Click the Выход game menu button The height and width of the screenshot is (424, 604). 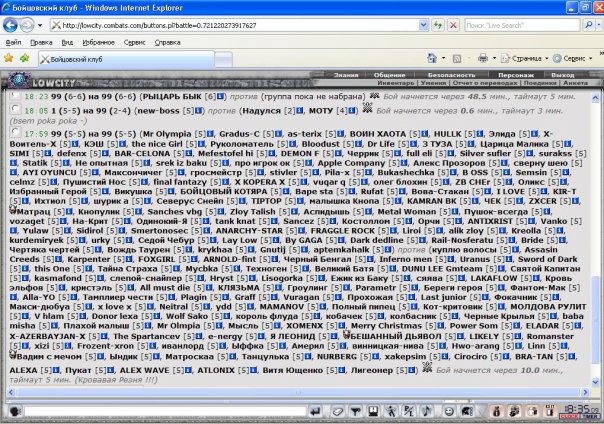pos(562,75)
